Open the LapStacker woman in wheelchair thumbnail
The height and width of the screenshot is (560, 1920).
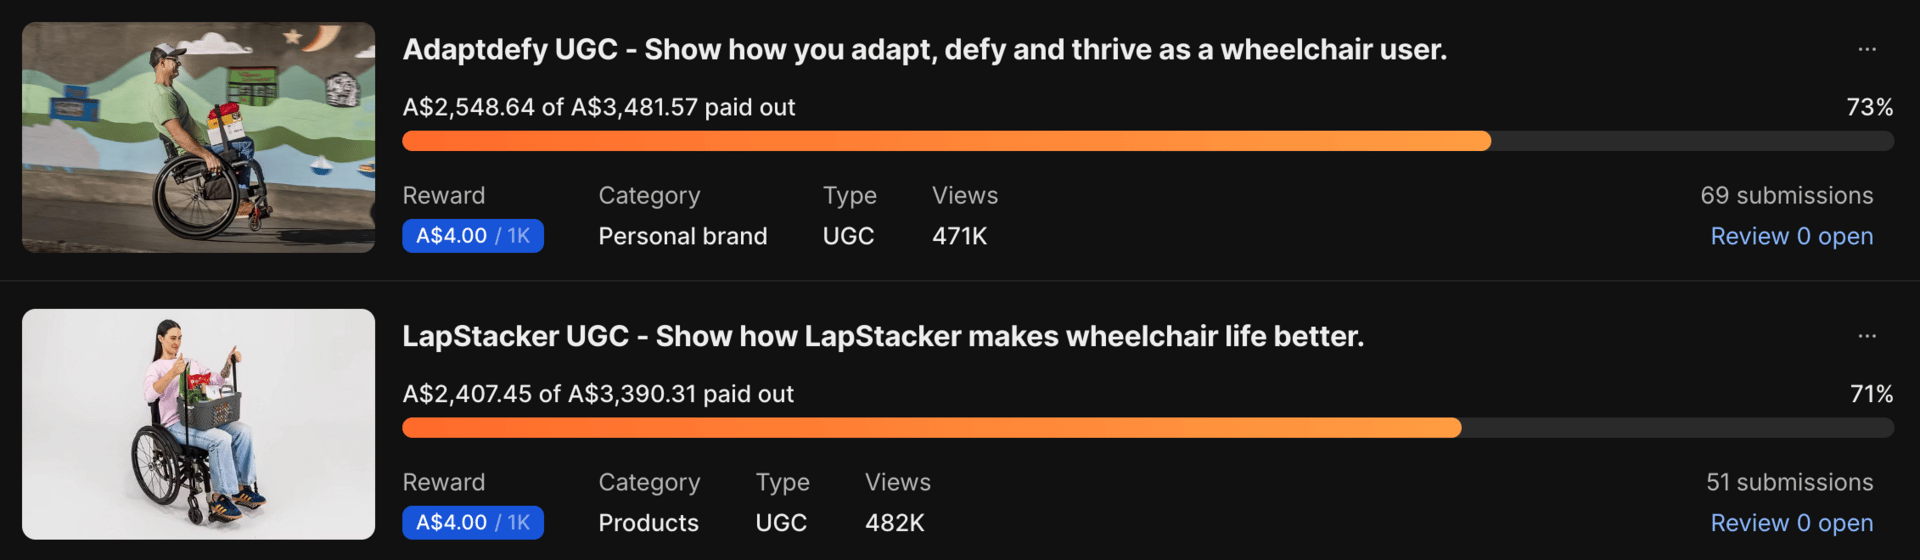198,424
